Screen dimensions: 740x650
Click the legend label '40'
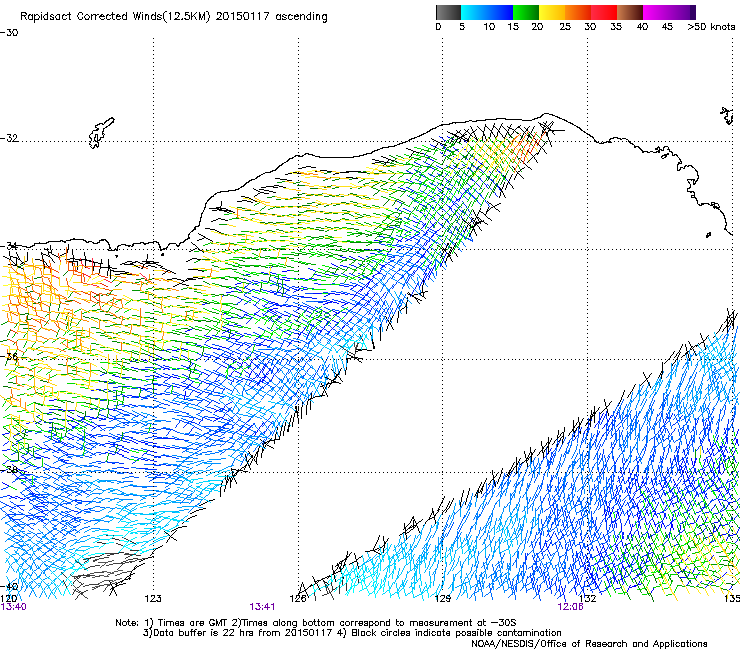click(642, 27)
